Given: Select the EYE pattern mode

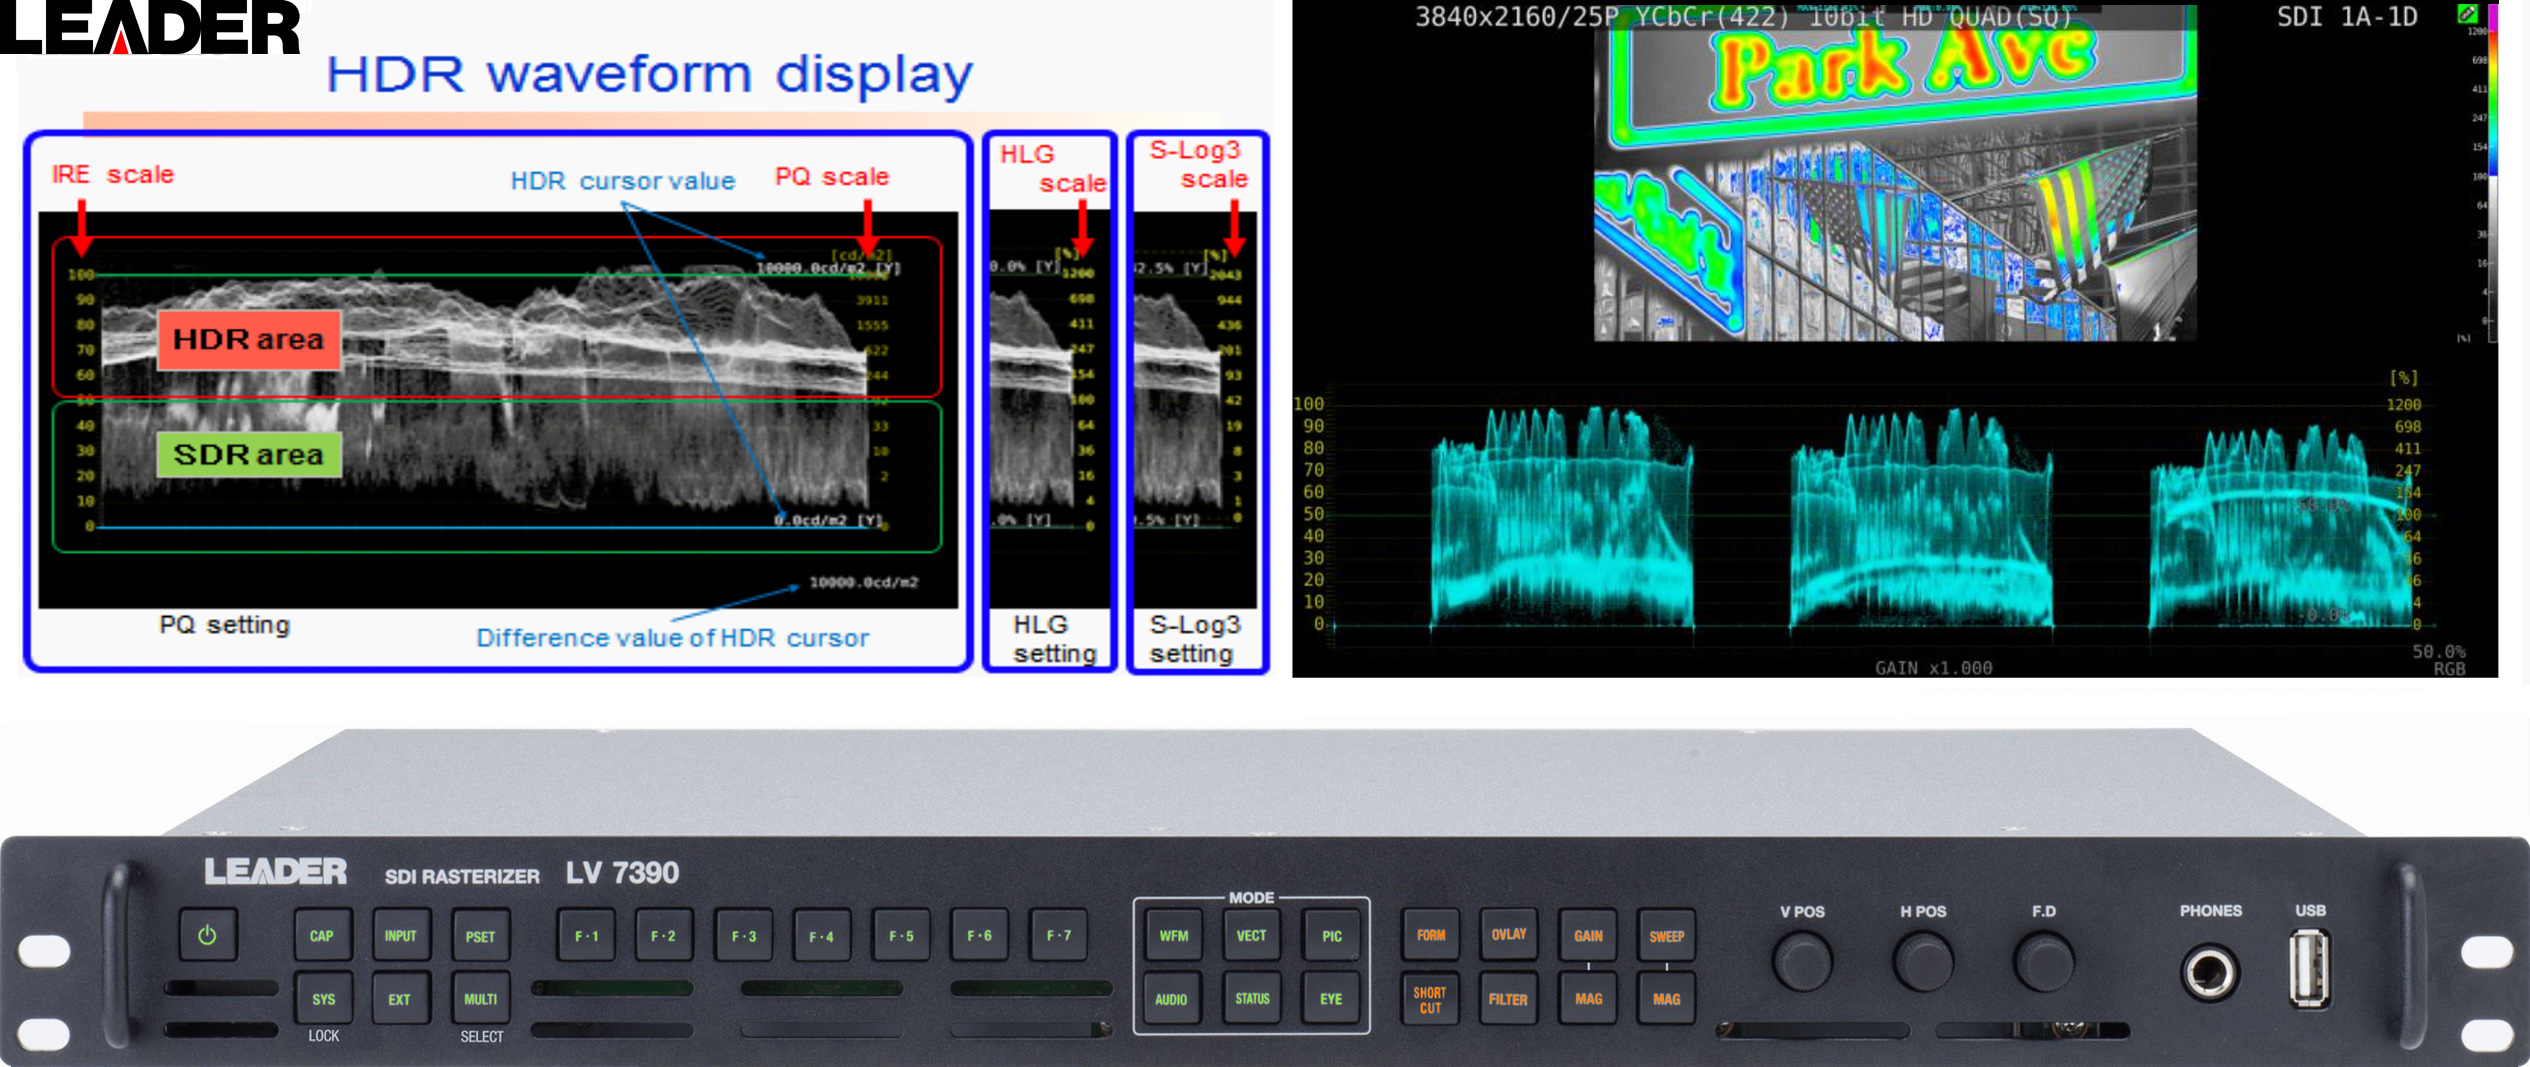Looking at the screenshot, I should pyautogui.click(x=1331, y=997).
